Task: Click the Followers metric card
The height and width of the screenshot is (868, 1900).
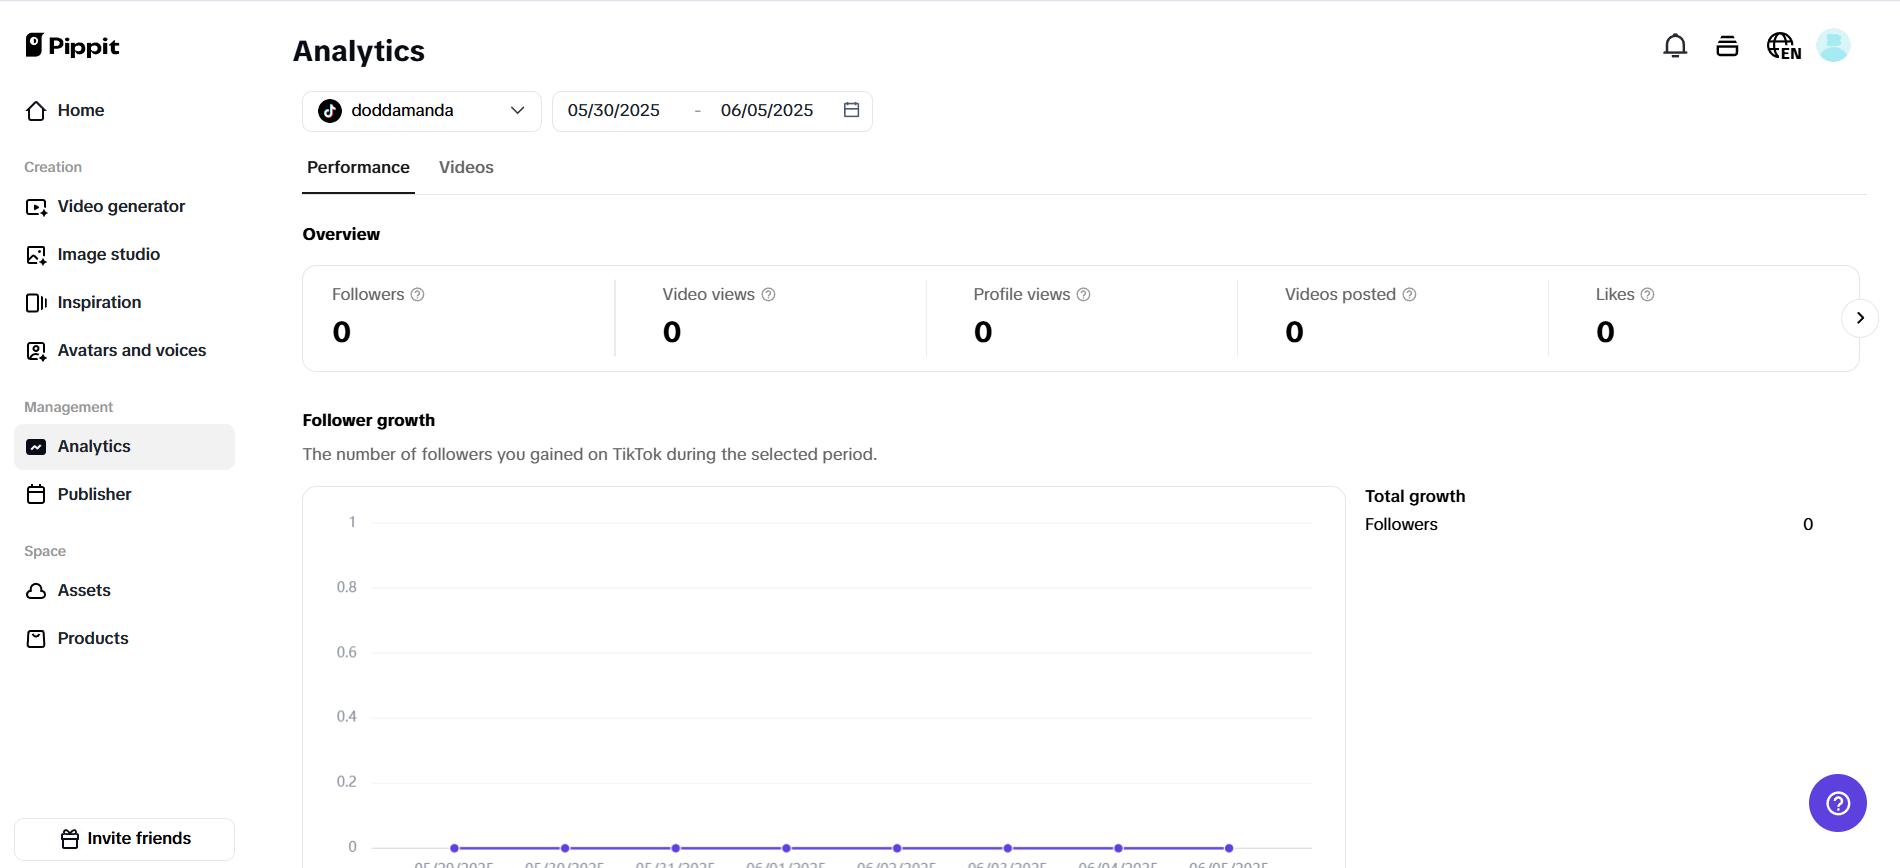Action: 459,318
